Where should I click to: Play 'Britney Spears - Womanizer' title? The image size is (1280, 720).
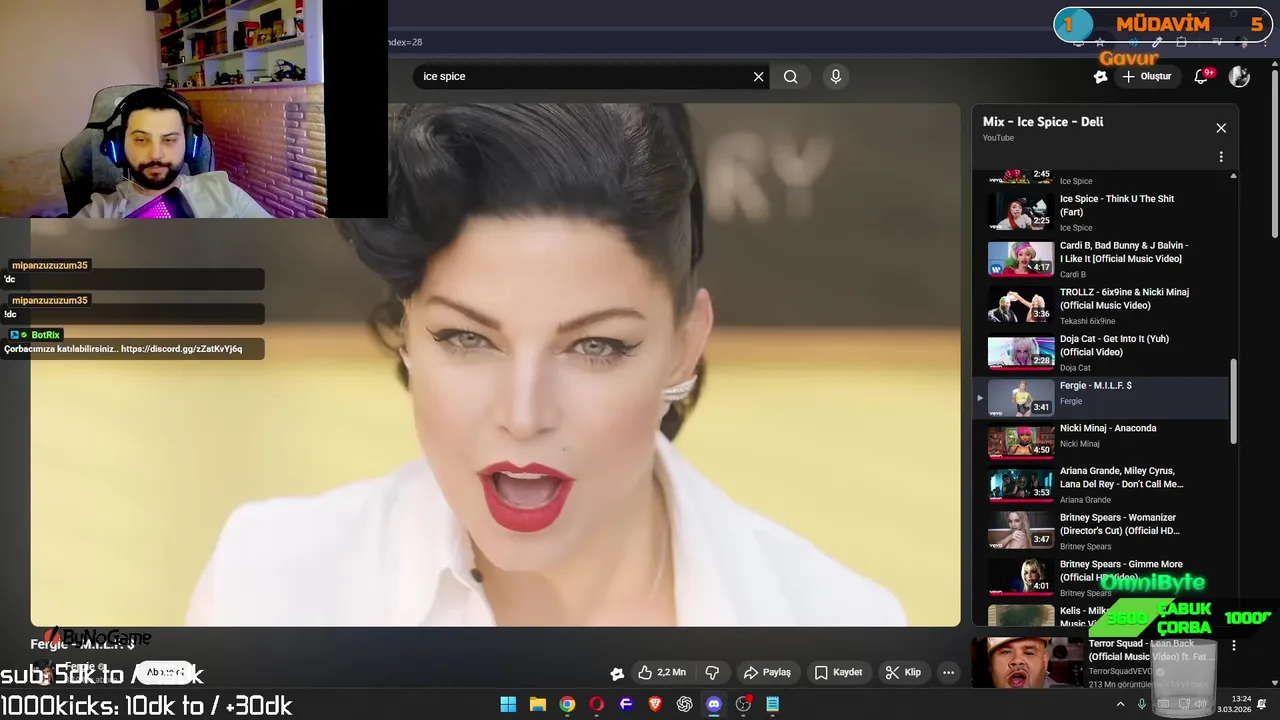tap(1120, 524)
